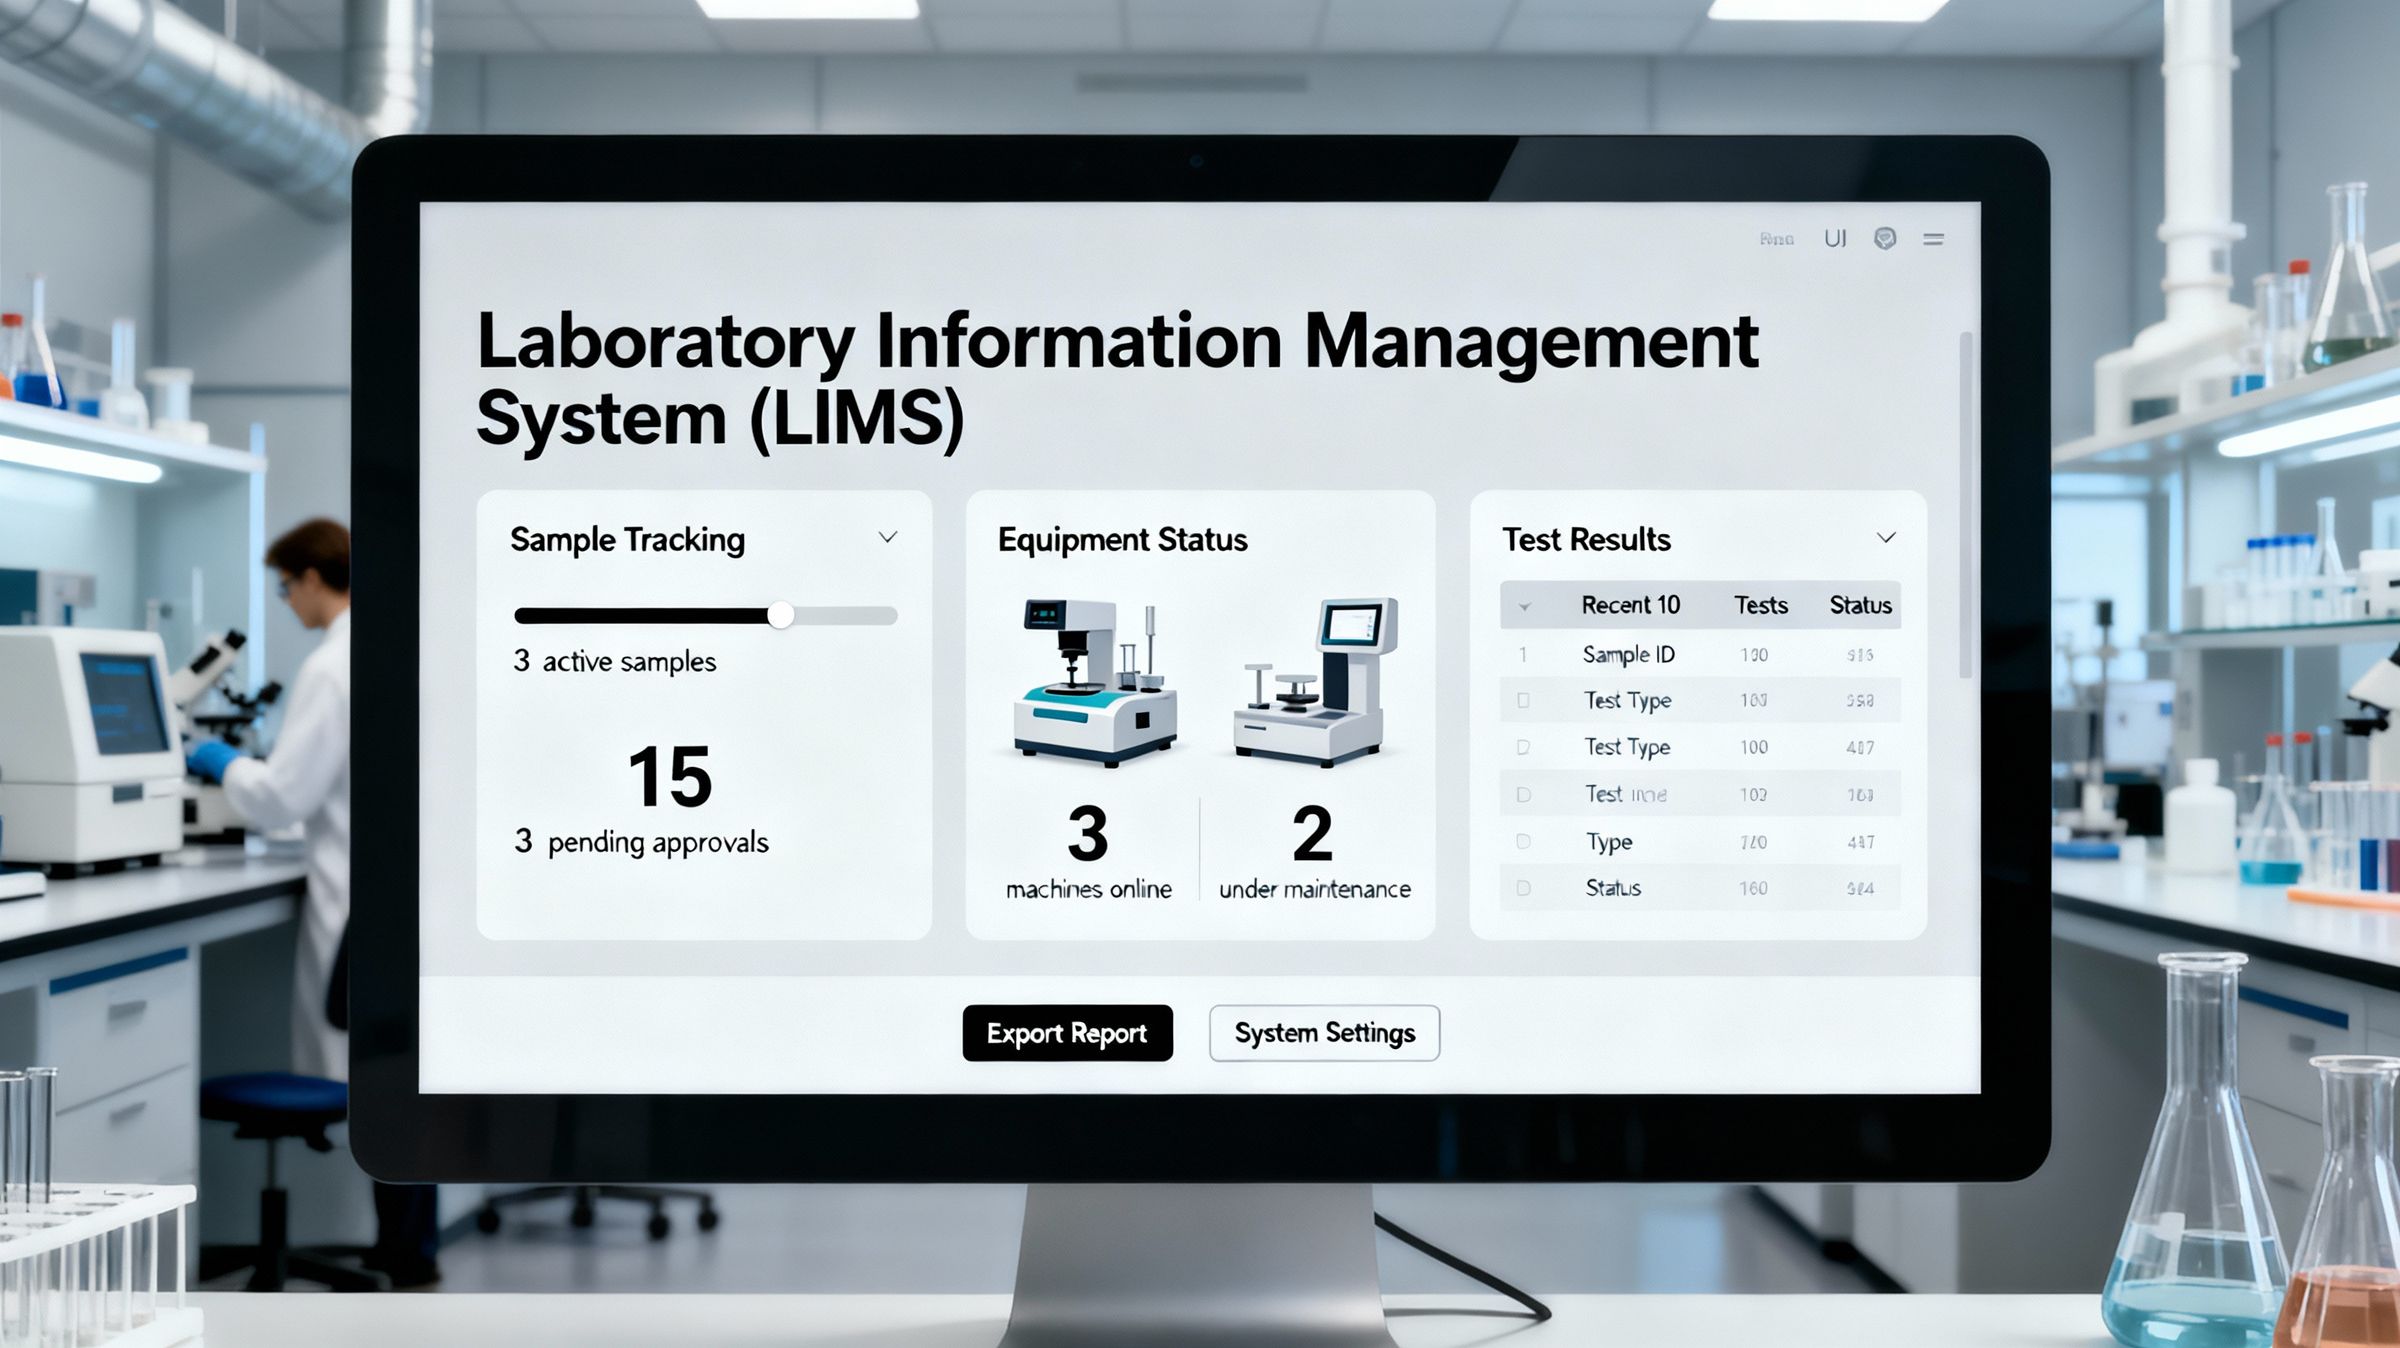2400x1348 pixels.
Task: Check the checkbox beside the Status row
Action: pos(1523,888)
